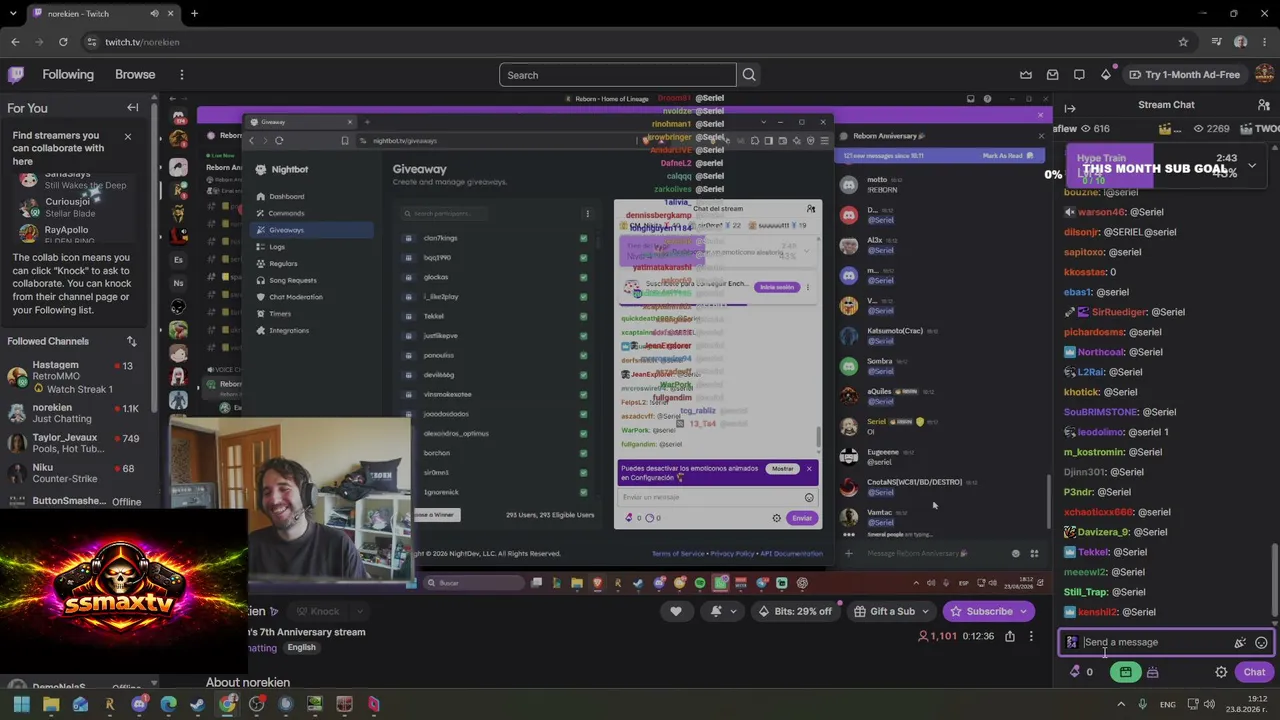Click the Bits: 29% off button
This screenshot has height=720, width=1280.
(795, 611)
